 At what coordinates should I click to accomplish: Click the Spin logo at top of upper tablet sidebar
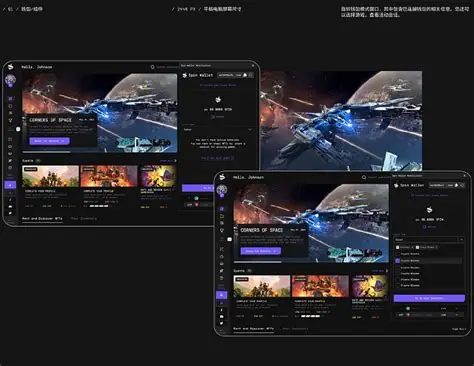11,67
